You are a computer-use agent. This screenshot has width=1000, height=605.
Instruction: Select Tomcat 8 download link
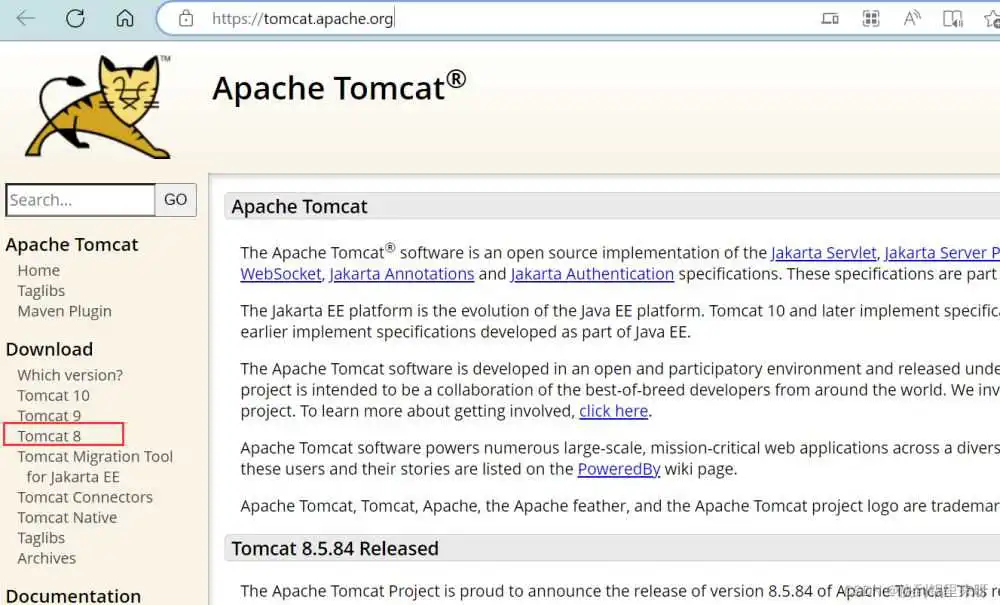click(x=49, y=436)
